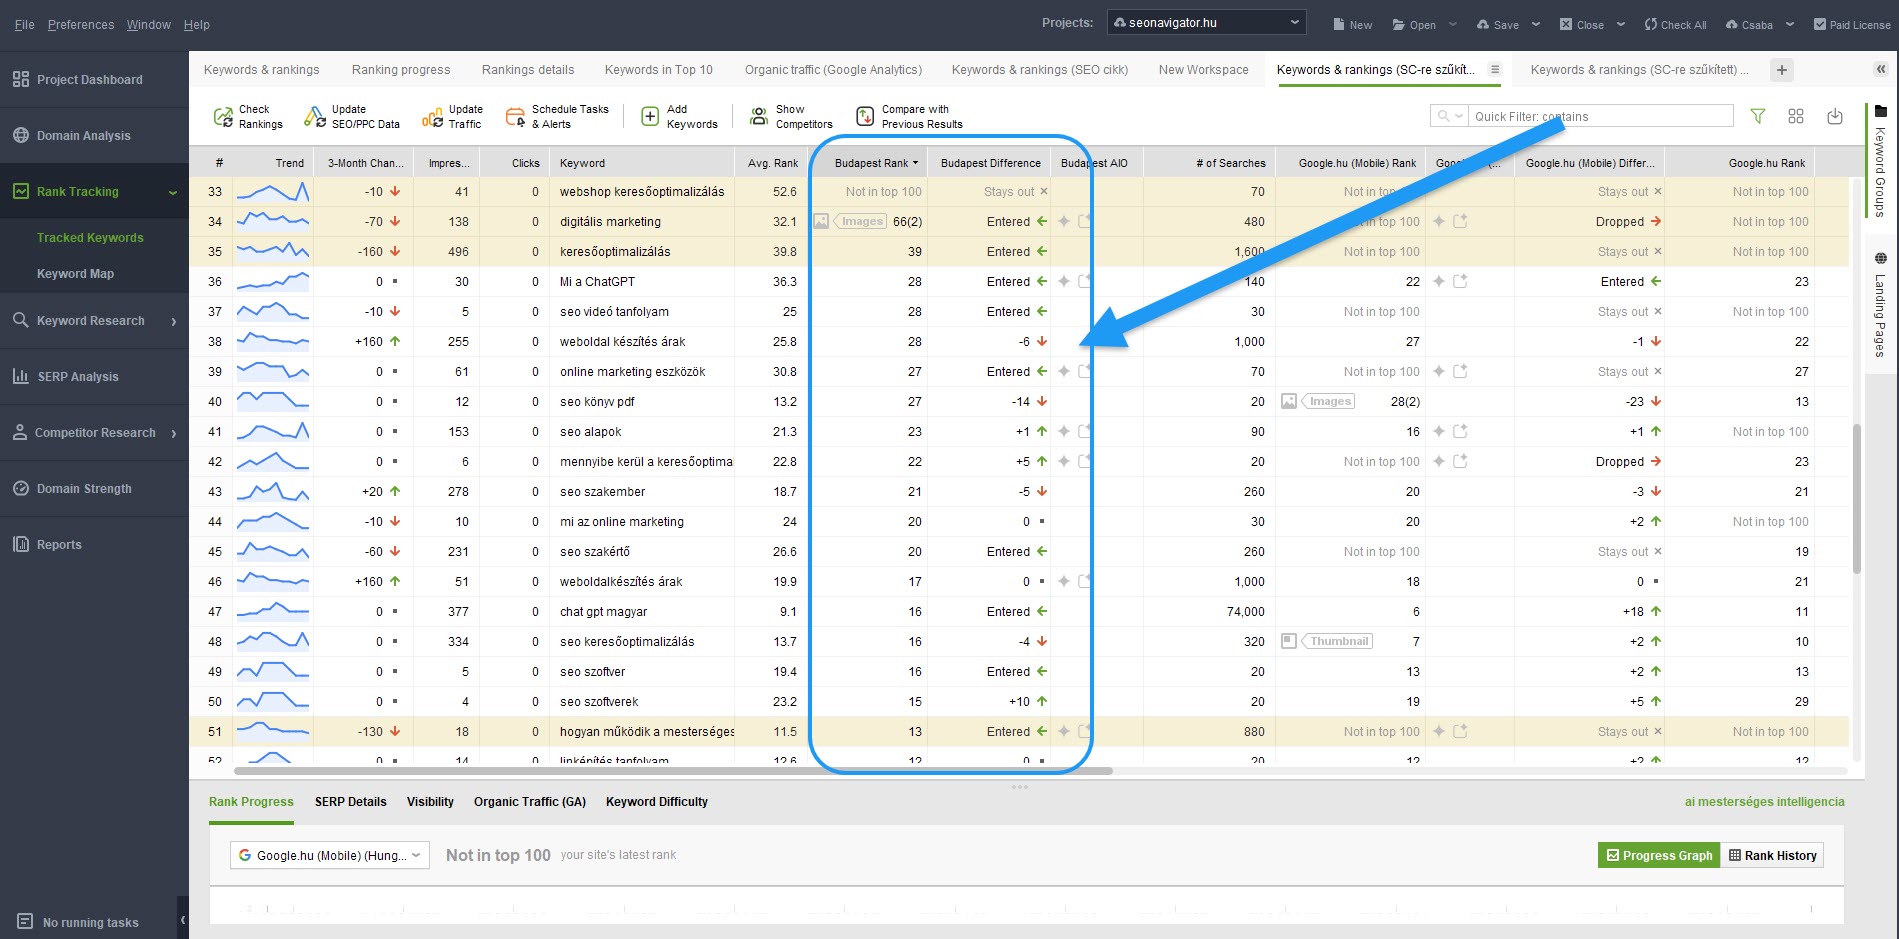Click the Check Rankings toolbar icon

[223, 117]
